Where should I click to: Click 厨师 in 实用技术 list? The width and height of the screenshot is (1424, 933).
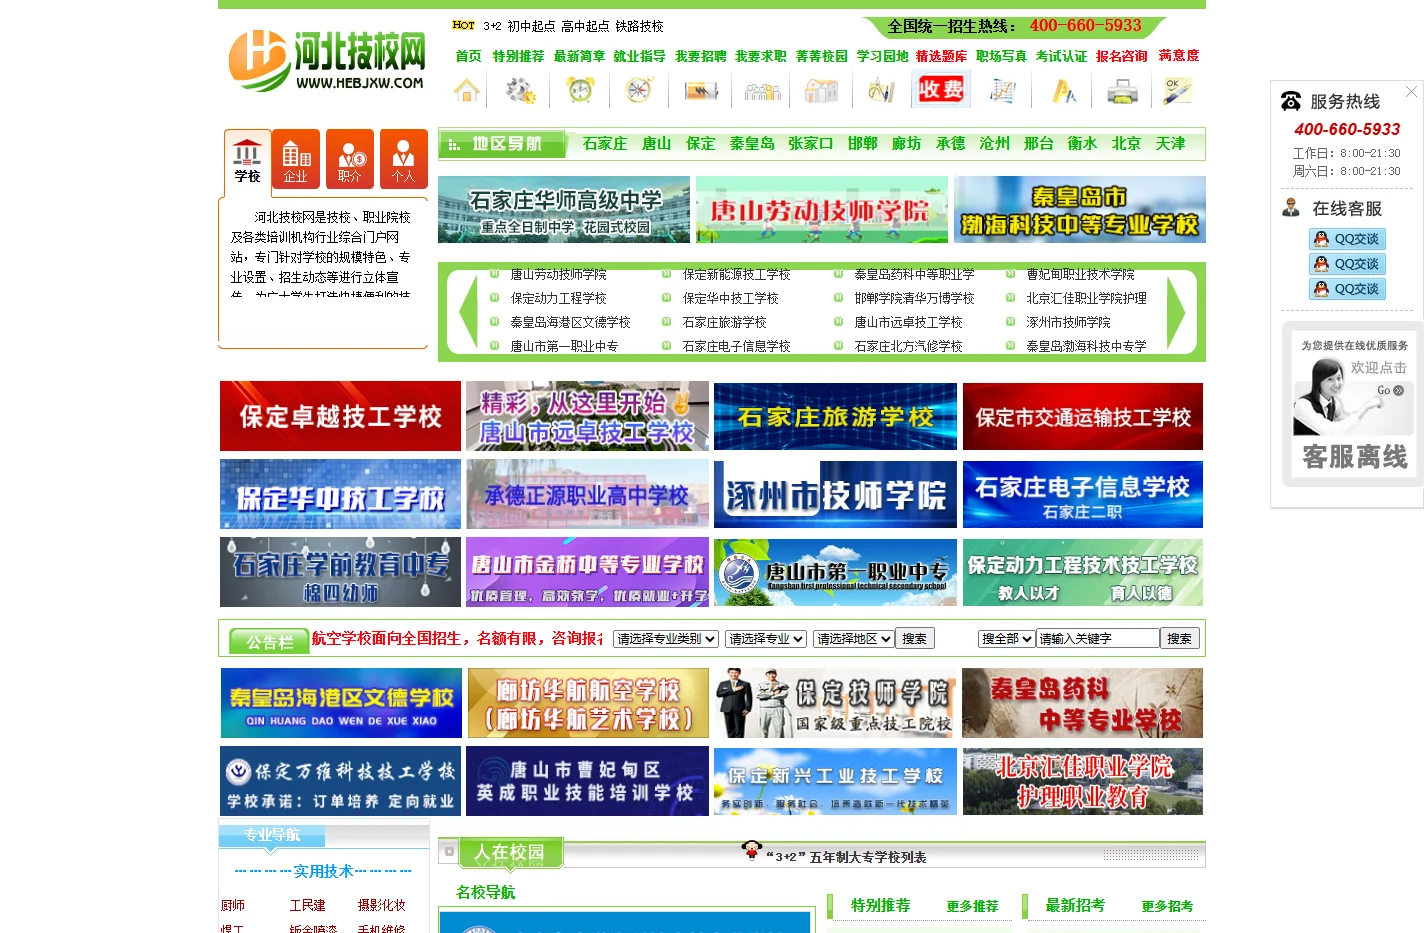[233, 905]
